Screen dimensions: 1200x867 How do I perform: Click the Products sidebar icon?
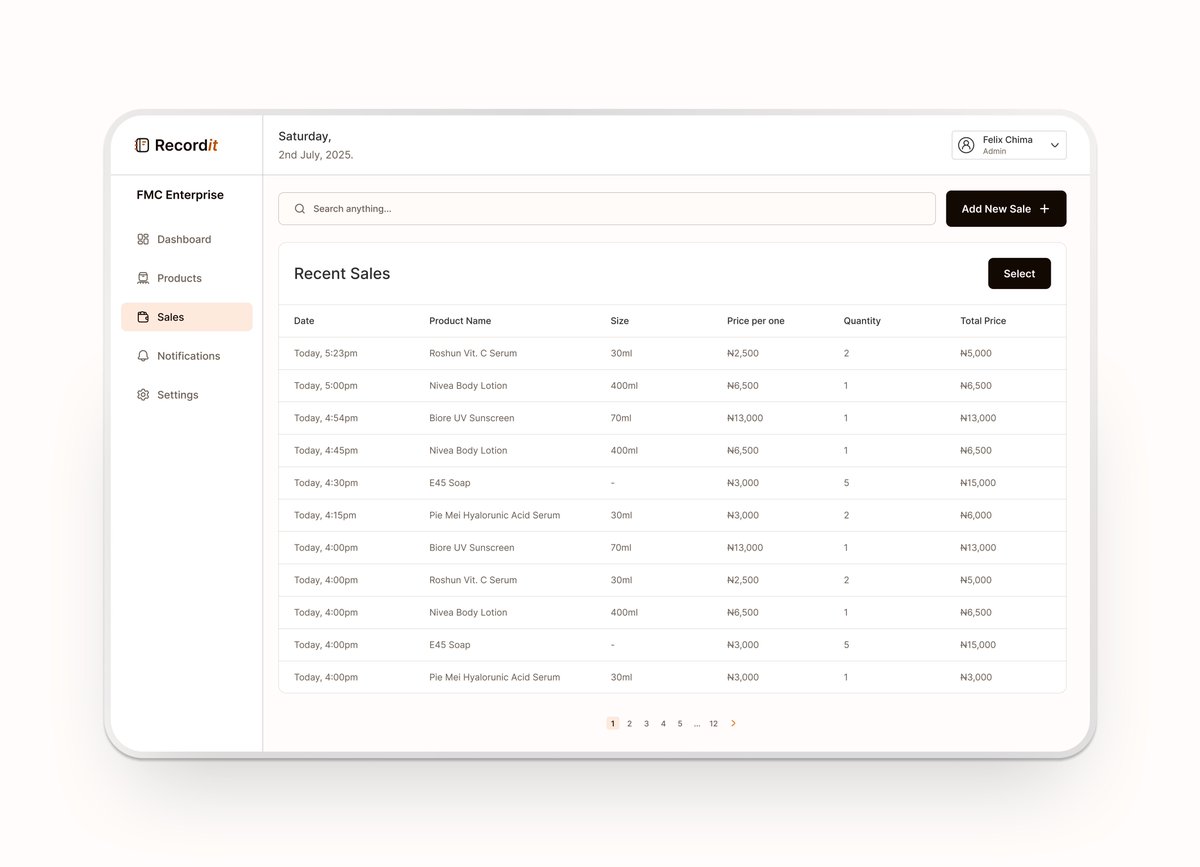pyautogui.click(x=143, y=278)
